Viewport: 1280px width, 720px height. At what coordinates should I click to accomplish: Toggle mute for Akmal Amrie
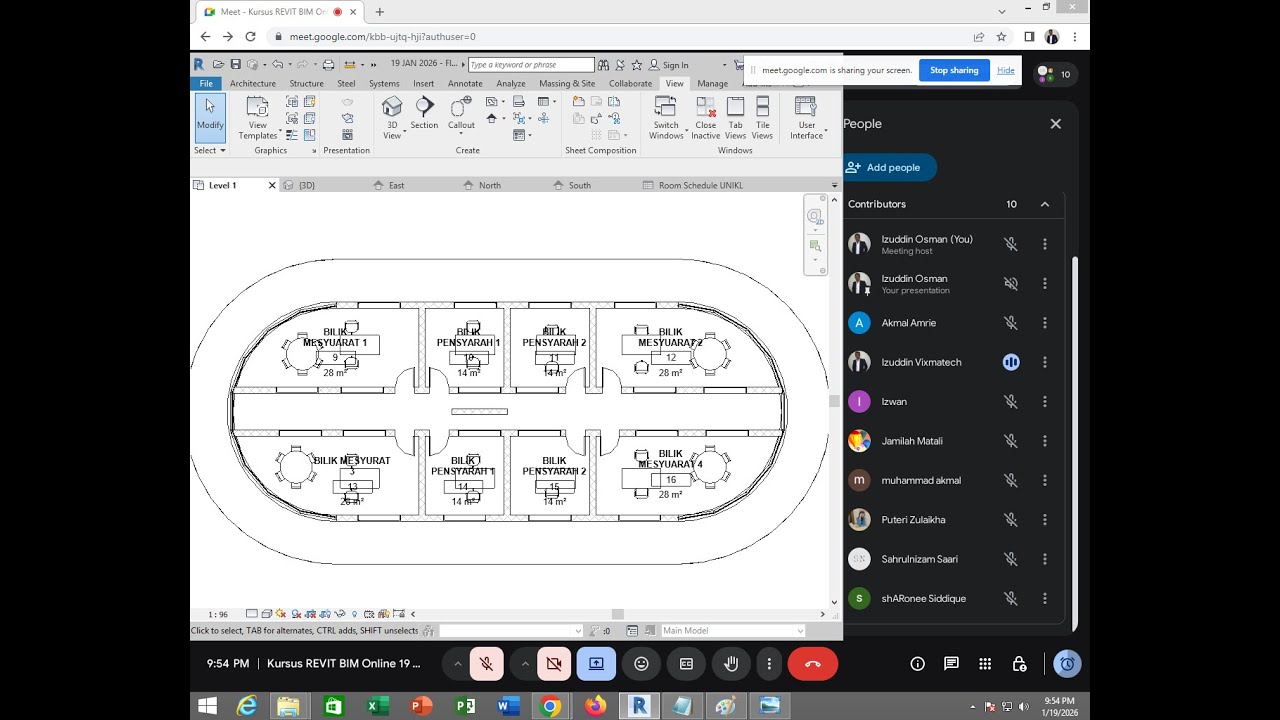click(x=1011, y=323)
